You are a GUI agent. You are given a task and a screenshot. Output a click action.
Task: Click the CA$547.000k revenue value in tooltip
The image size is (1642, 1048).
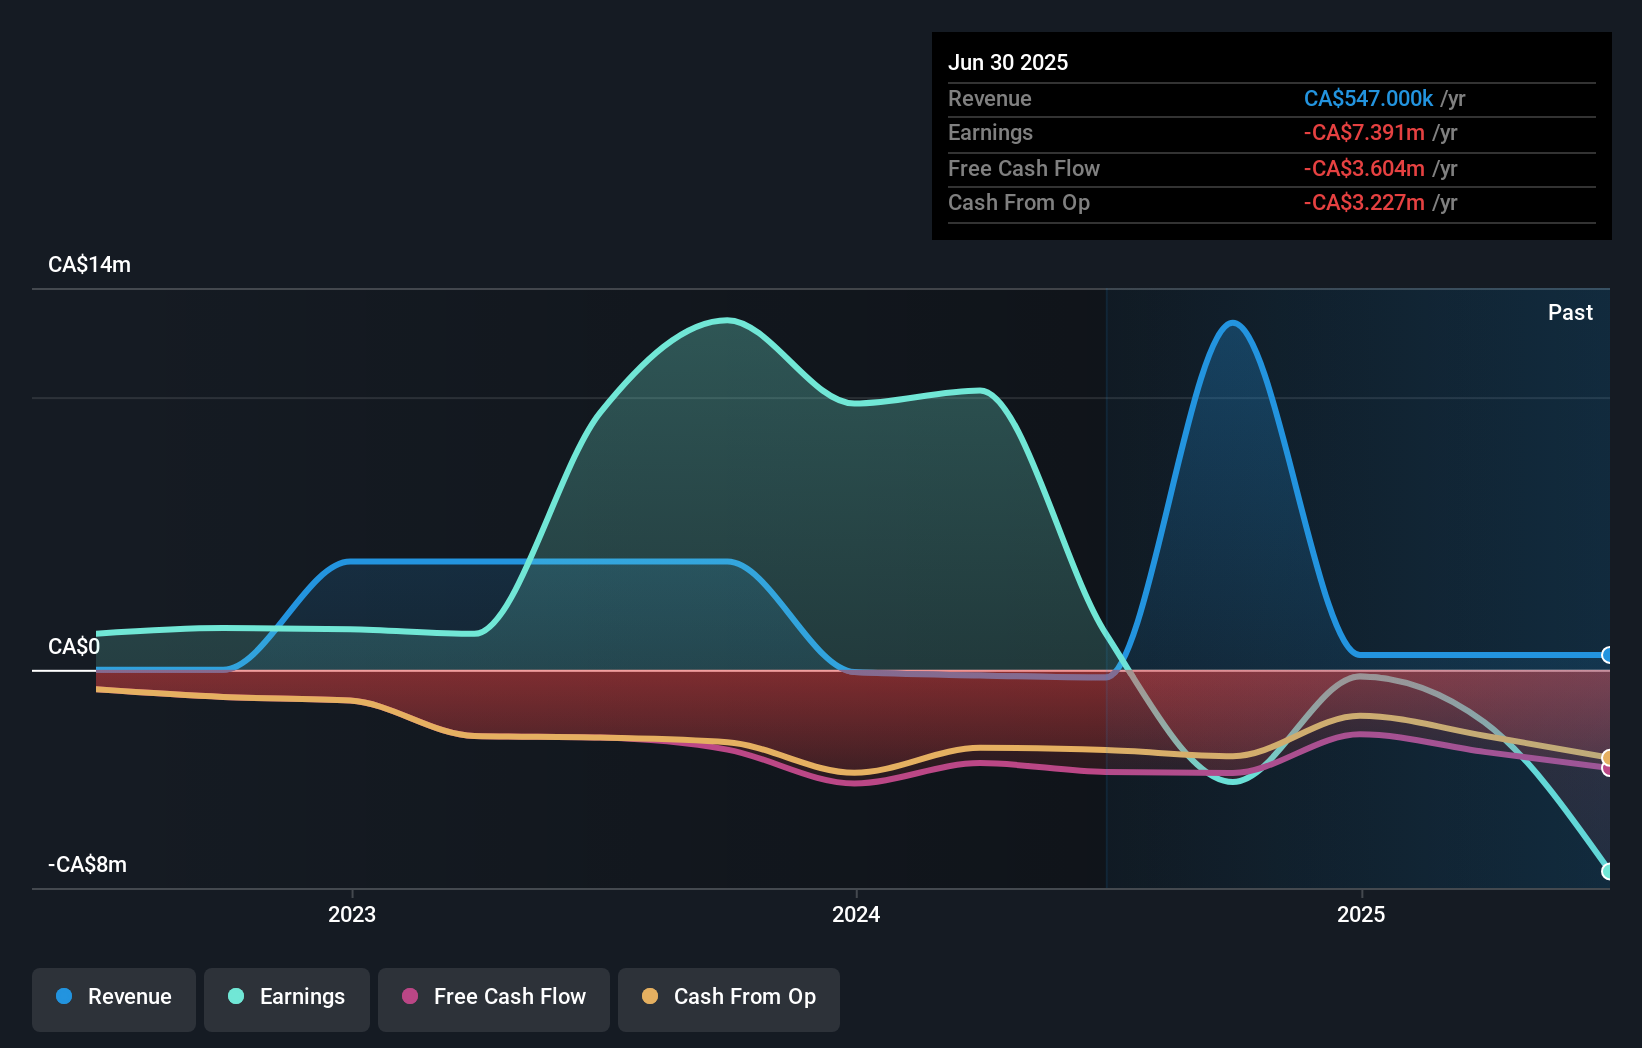1368,98
